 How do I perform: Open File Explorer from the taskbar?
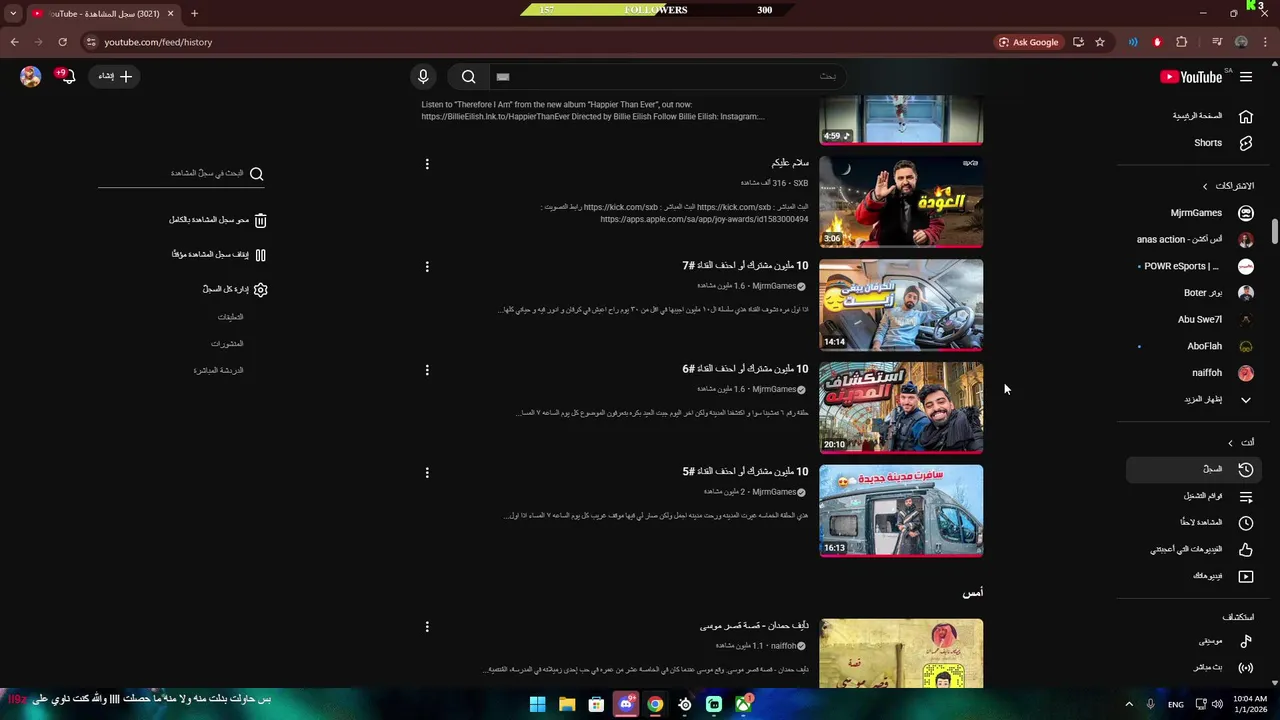click(567, 704)
